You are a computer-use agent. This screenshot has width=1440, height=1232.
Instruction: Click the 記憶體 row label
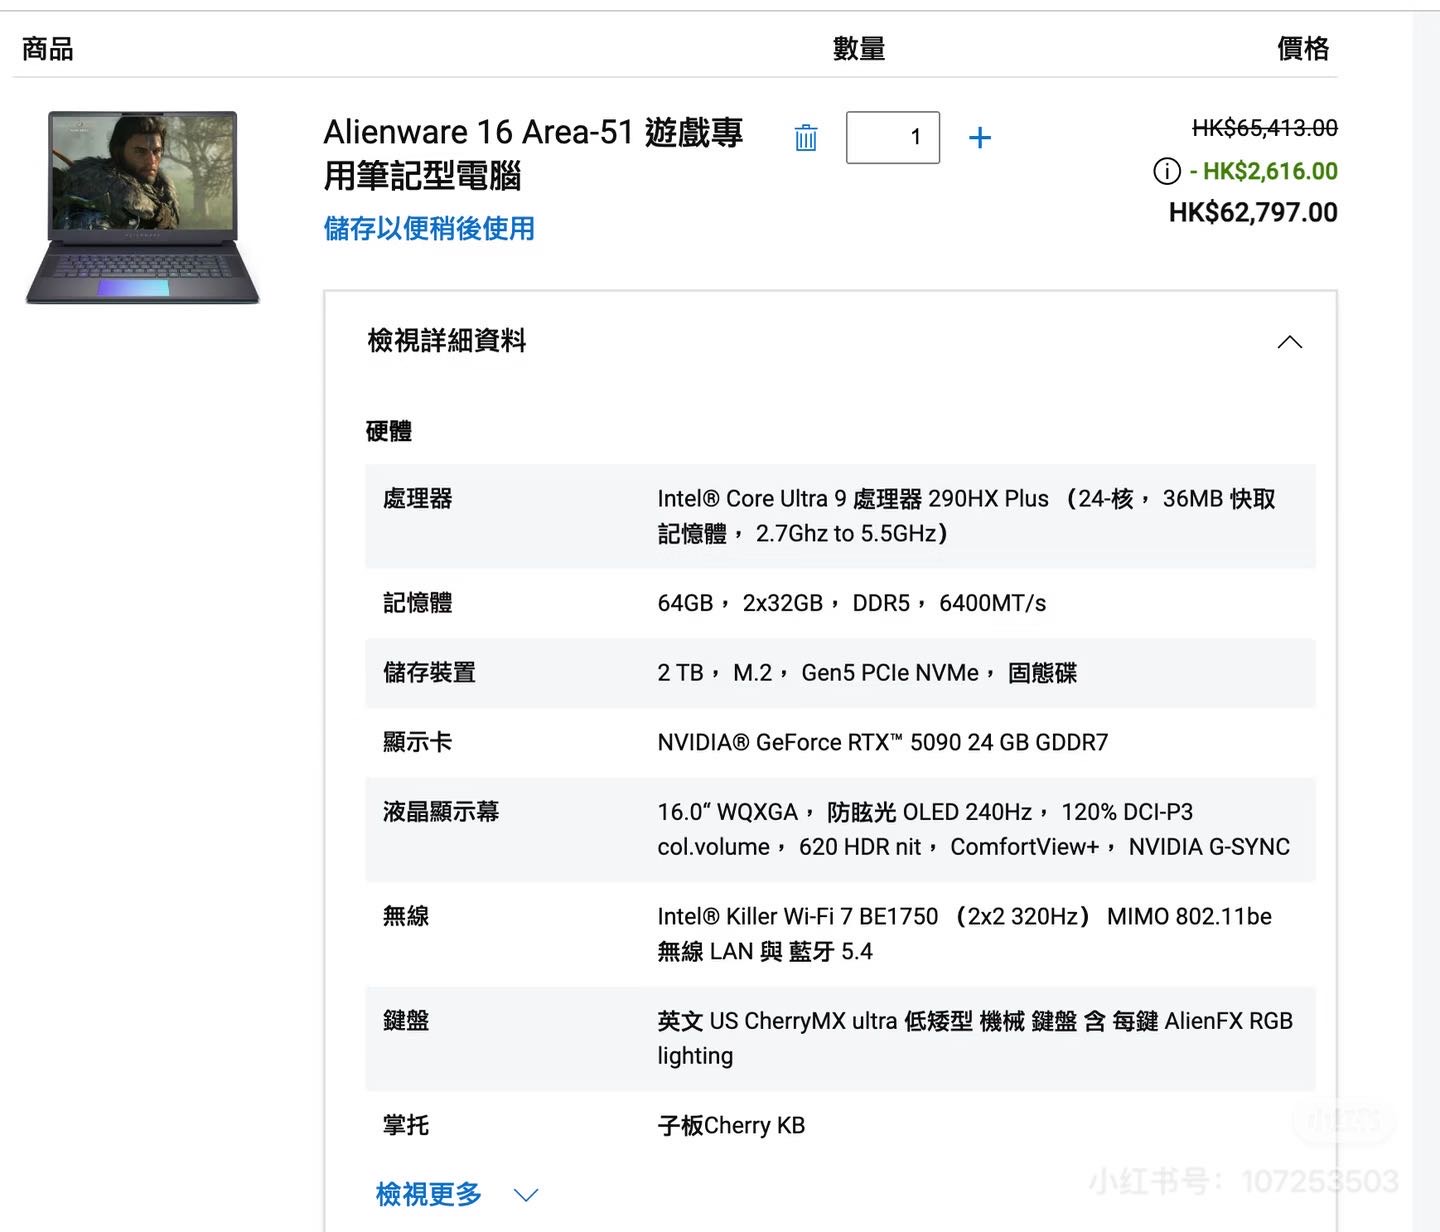coord(418,602)
